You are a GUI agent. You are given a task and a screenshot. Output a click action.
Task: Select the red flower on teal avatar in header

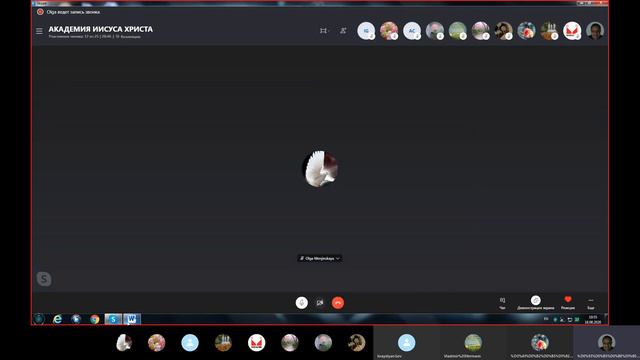pos(527,31)
